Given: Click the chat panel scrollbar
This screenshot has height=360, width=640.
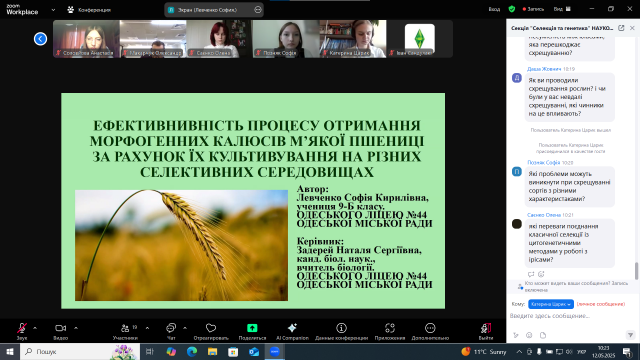Looking at the screenshot, I should pos(636,271).
